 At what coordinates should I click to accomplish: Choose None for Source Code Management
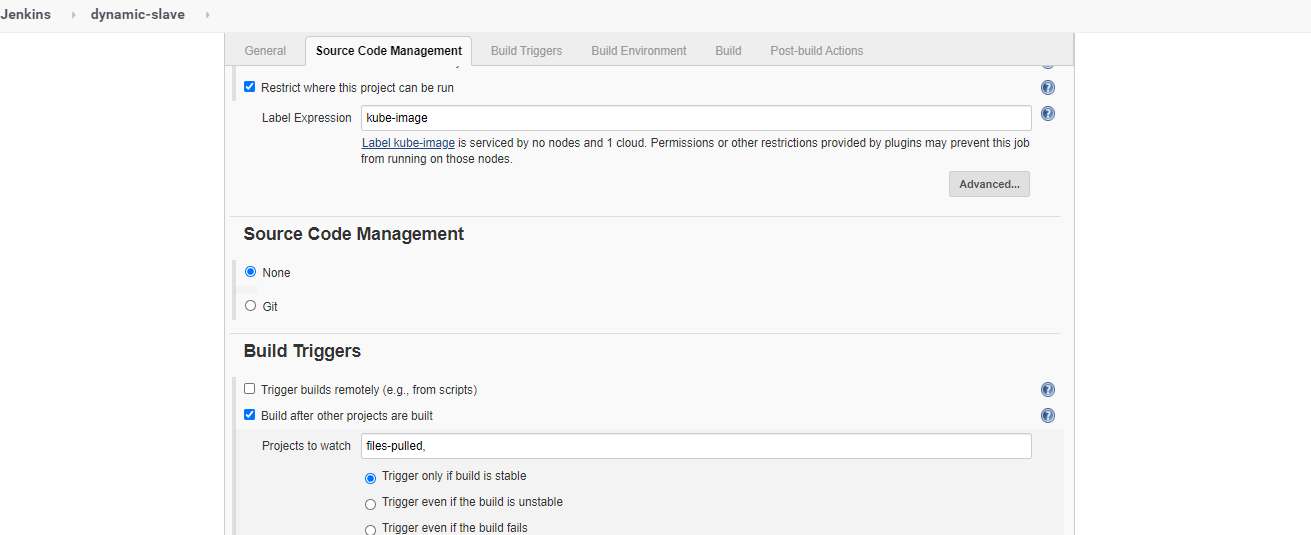click(251, 272)
